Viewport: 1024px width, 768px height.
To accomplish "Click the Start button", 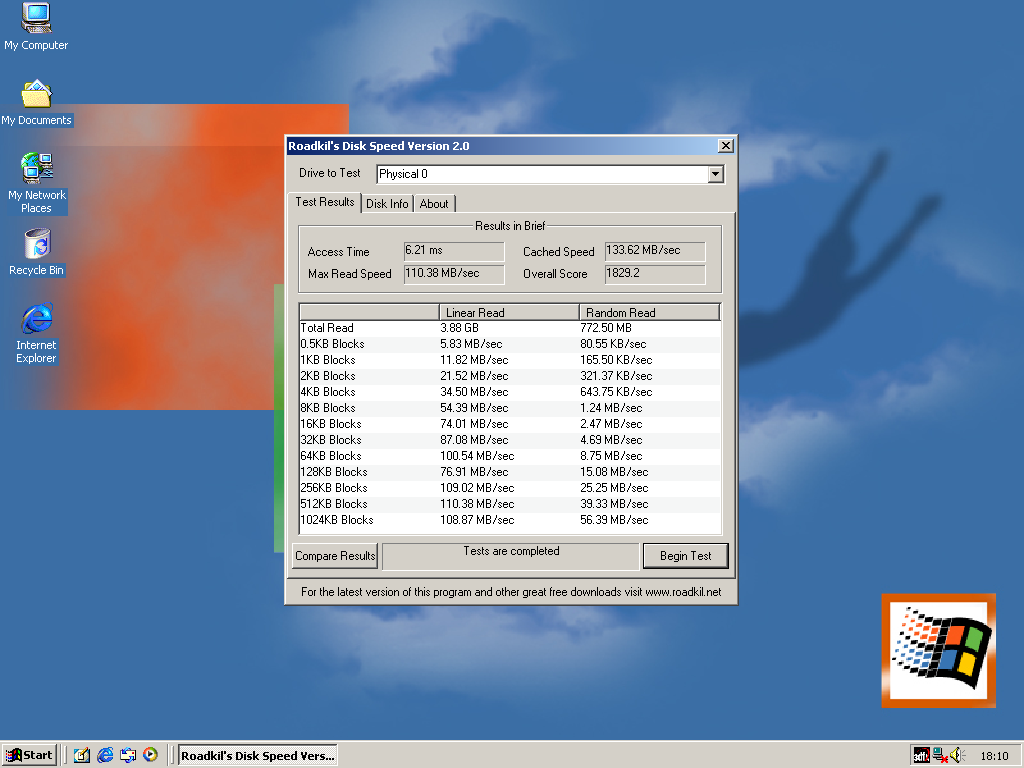I will point(29,755).
